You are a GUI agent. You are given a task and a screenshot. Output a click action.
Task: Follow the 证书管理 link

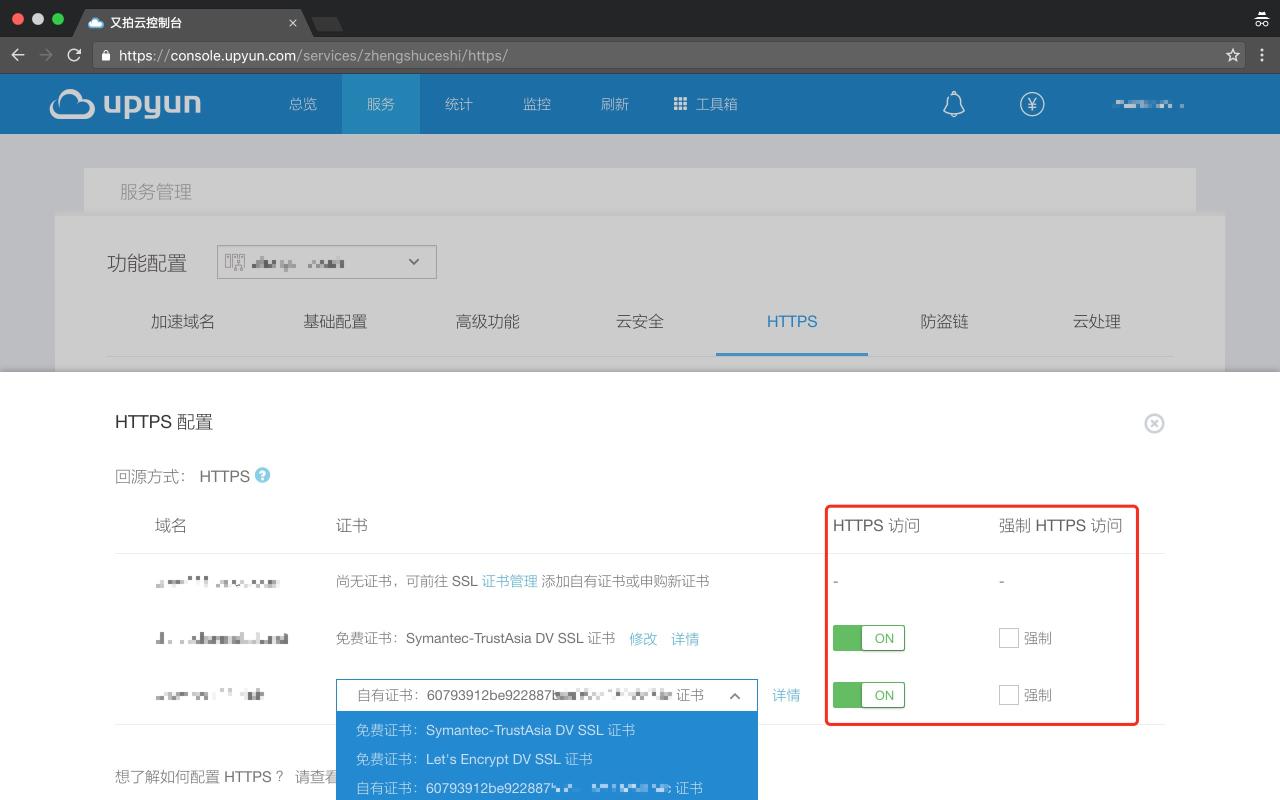tap(509, 581)
